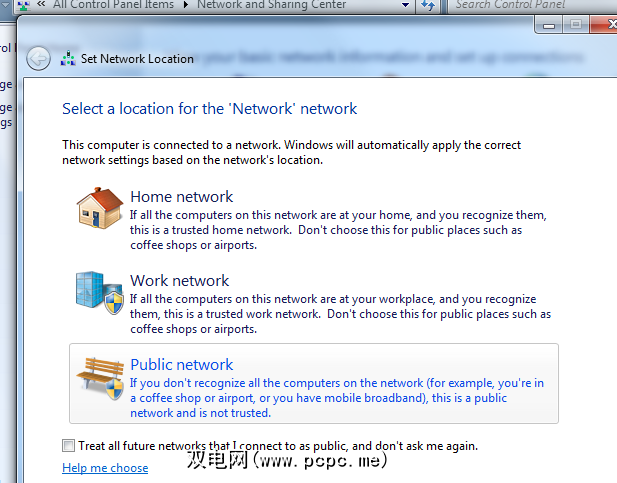Go to Network and Sharing Center breadcrumb
The image size is (617, 483).
click(272, 5)
